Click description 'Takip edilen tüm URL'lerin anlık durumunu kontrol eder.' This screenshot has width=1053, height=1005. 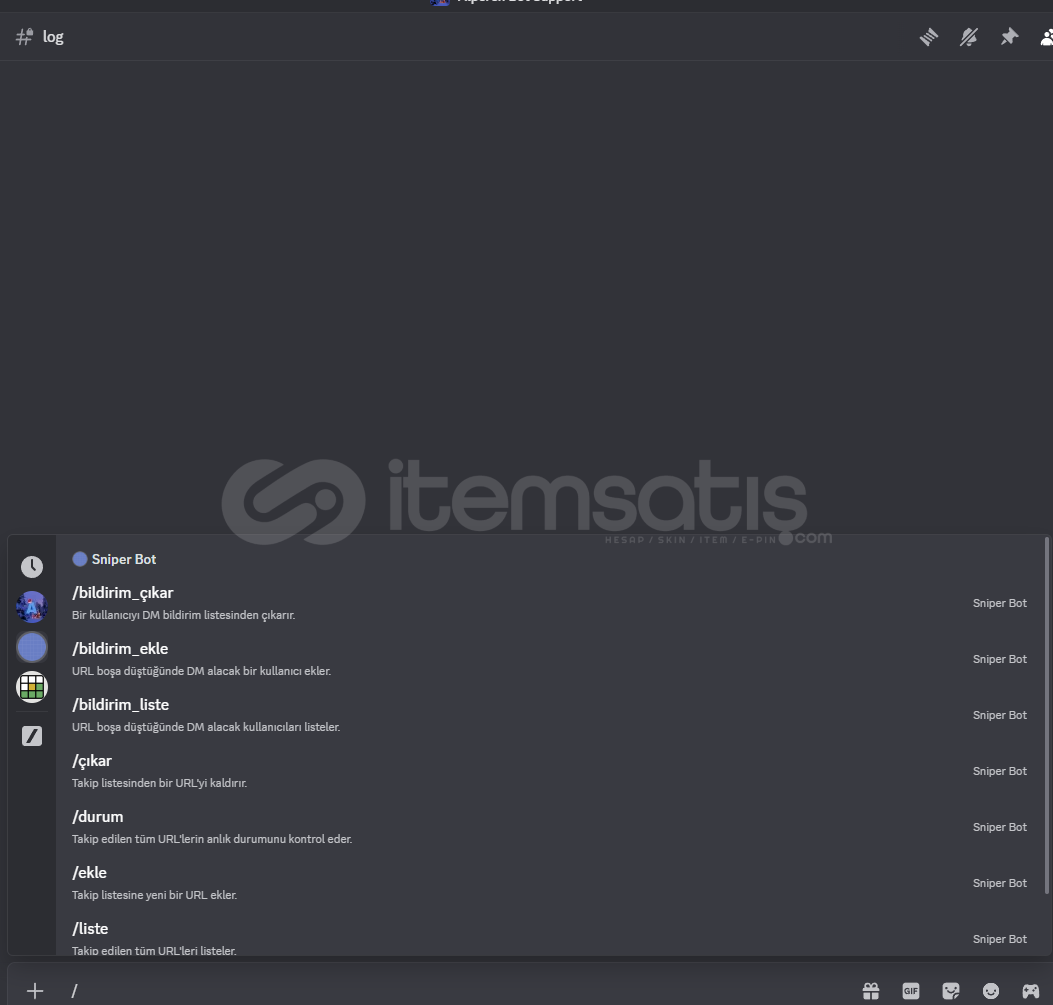click(x=212, y=839)
